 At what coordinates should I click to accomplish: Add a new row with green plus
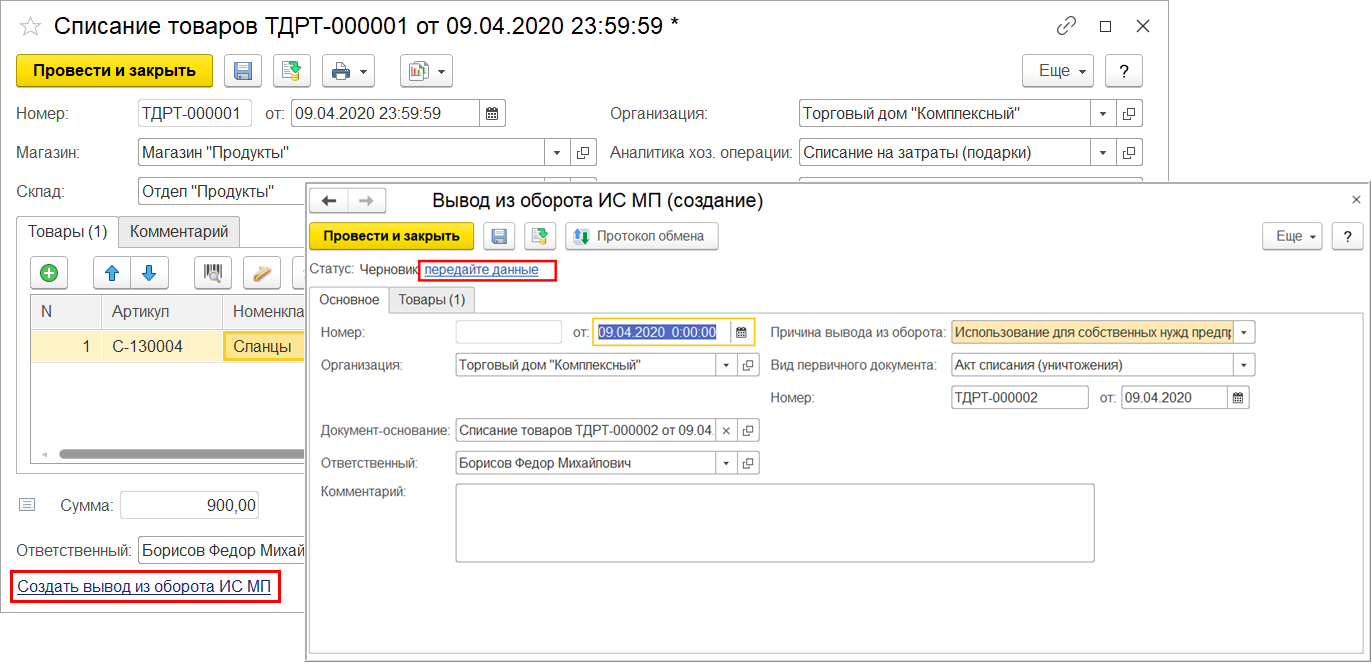coord(48,271)
